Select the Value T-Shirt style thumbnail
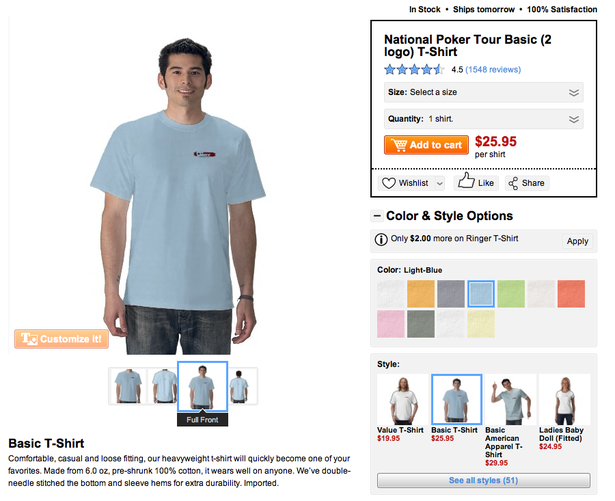This screenshot has height=501, width=615. coord(402,400)
